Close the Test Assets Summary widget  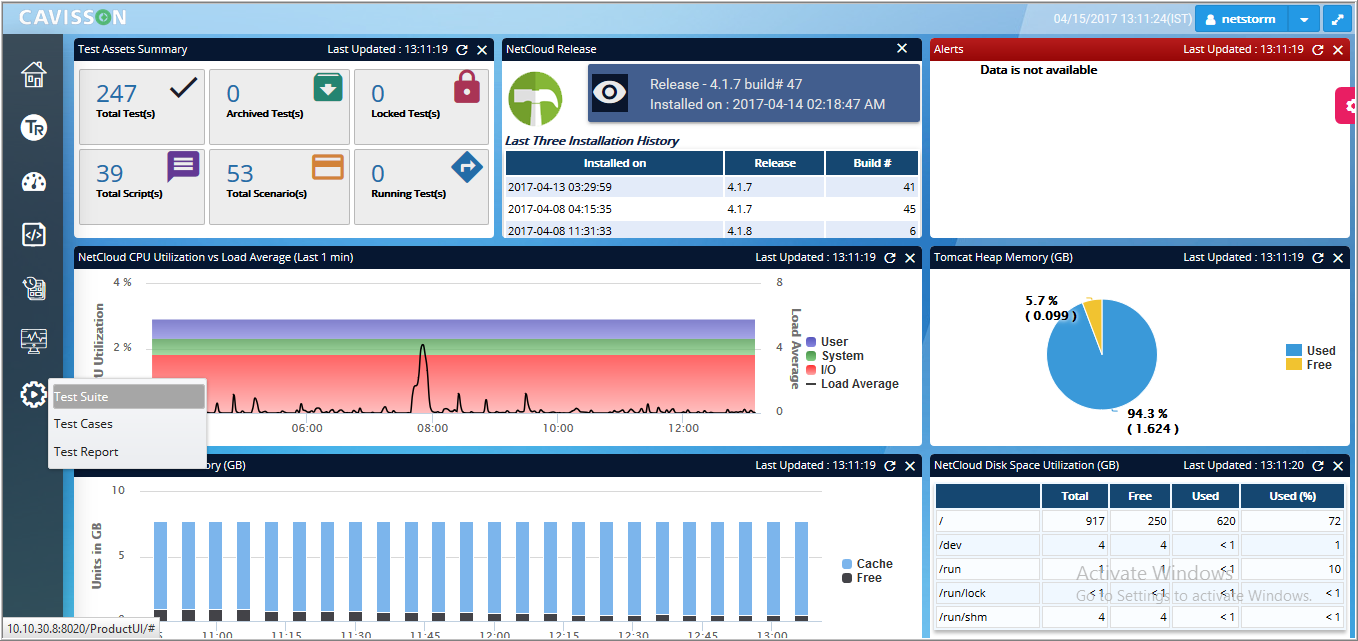point(482,49)
